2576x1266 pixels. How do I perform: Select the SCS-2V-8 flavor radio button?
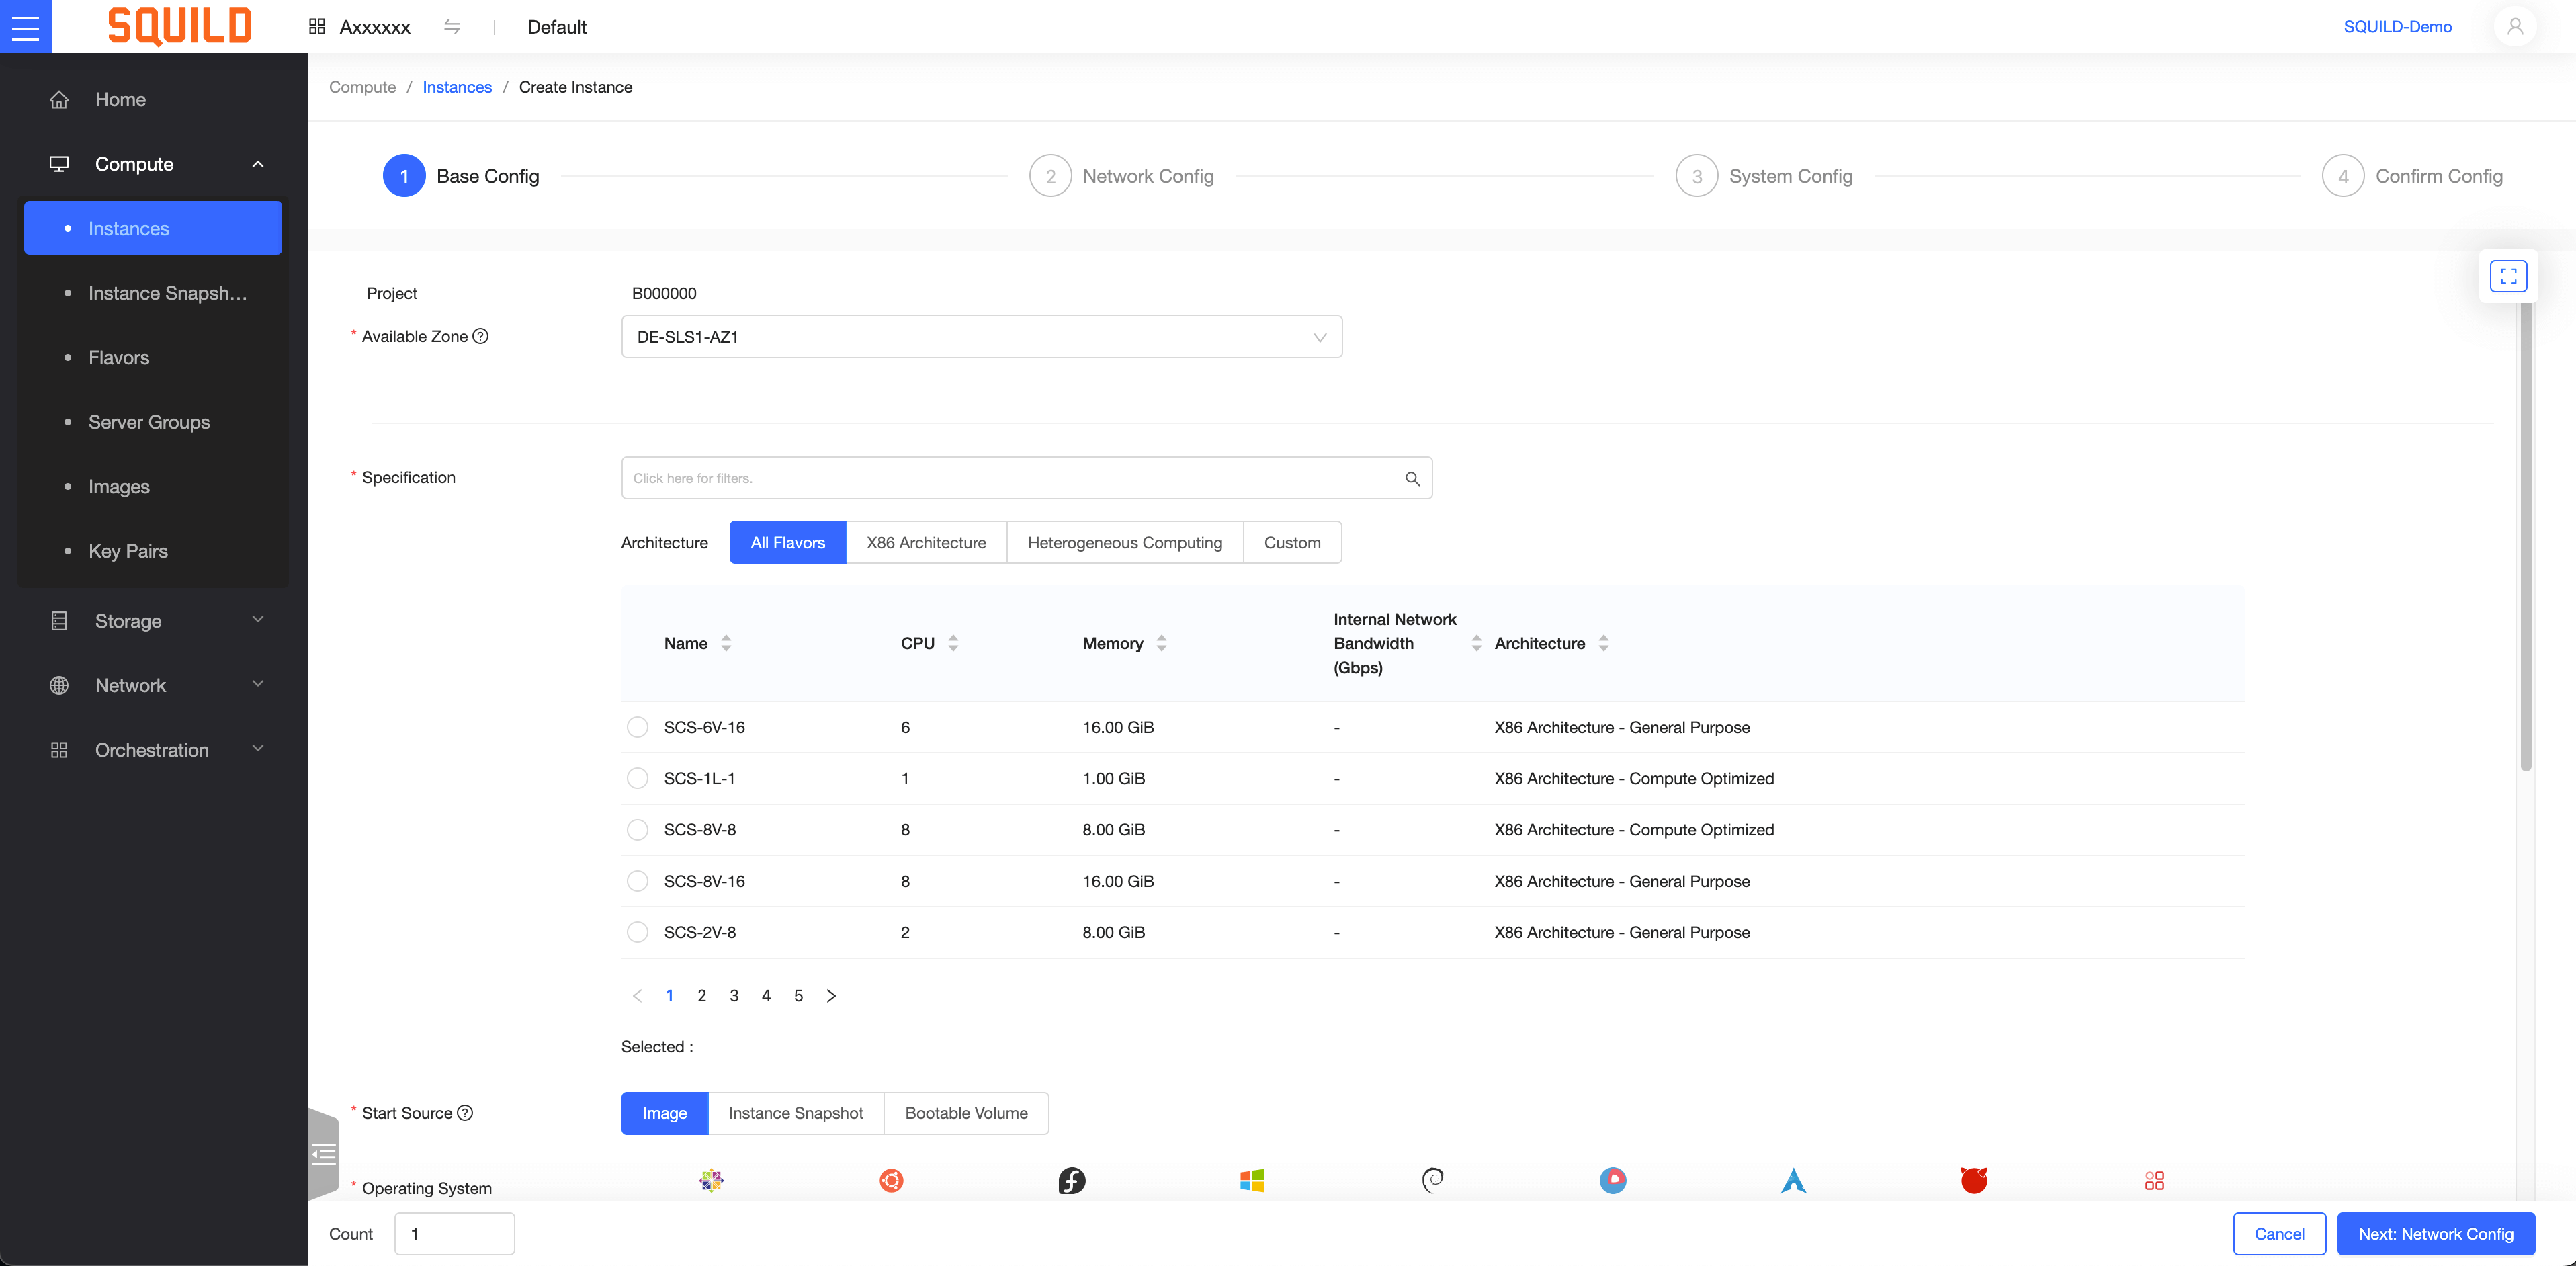click(x=637, y=932)
